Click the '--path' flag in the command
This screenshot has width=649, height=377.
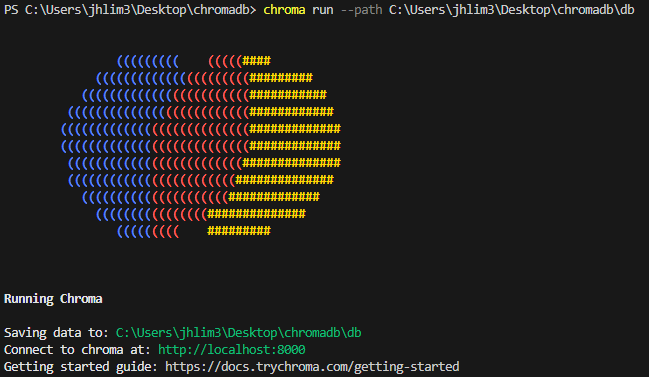click(361, 10)
